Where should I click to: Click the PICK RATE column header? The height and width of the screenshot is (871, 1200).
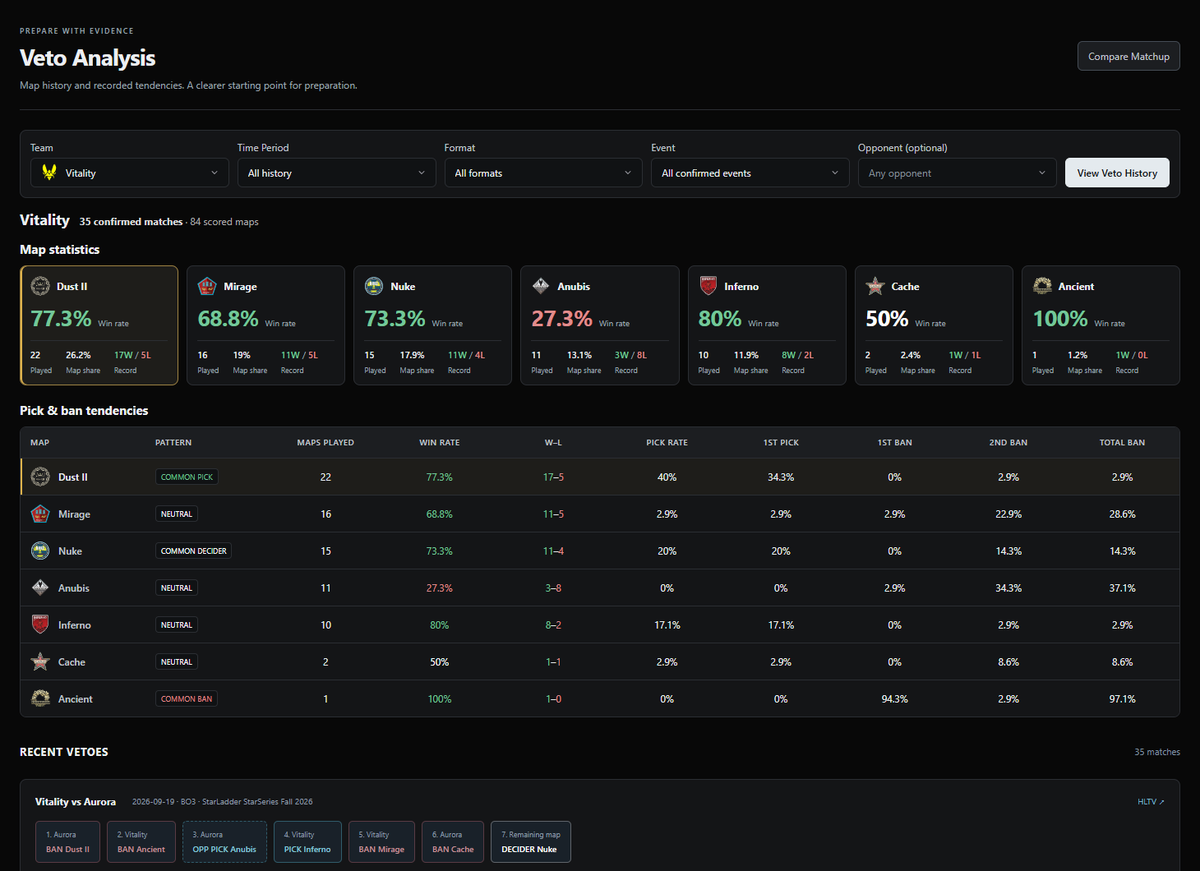tap(665, 442)
